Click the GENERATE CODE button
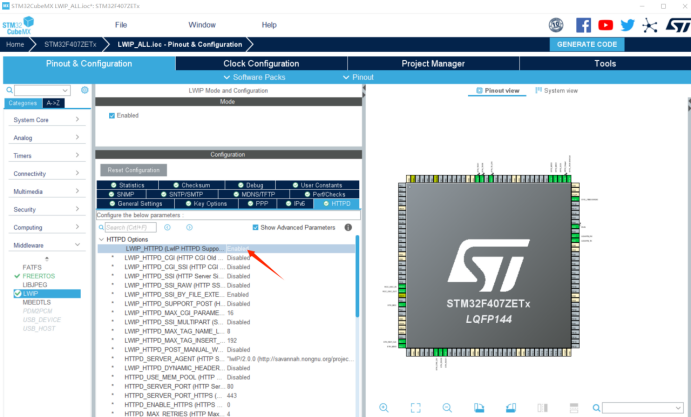The height and width of the screenshot is (417, 691). click(x=587, y=45)
